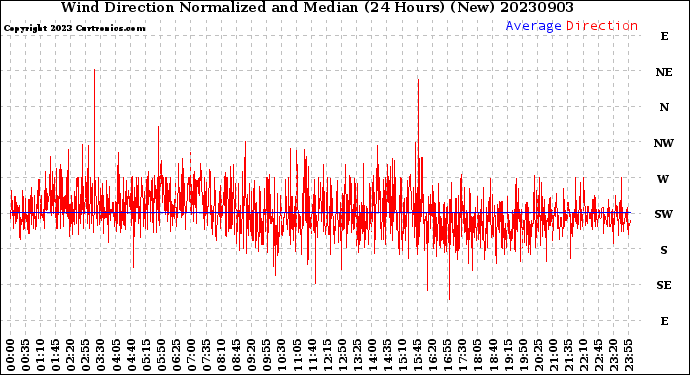Click the 08:10 time axis label
Screen dimensions: 690x375
tap(221, 355)
